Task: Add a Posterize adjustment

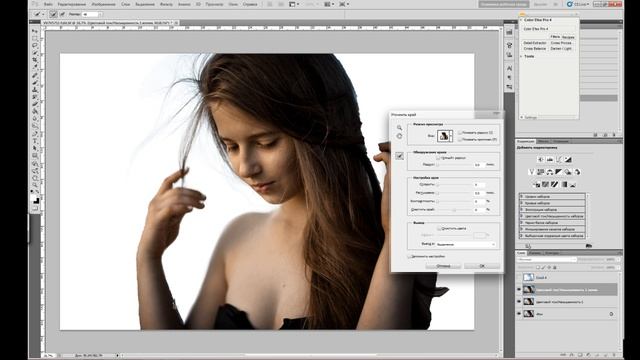Action: [545, 185]
